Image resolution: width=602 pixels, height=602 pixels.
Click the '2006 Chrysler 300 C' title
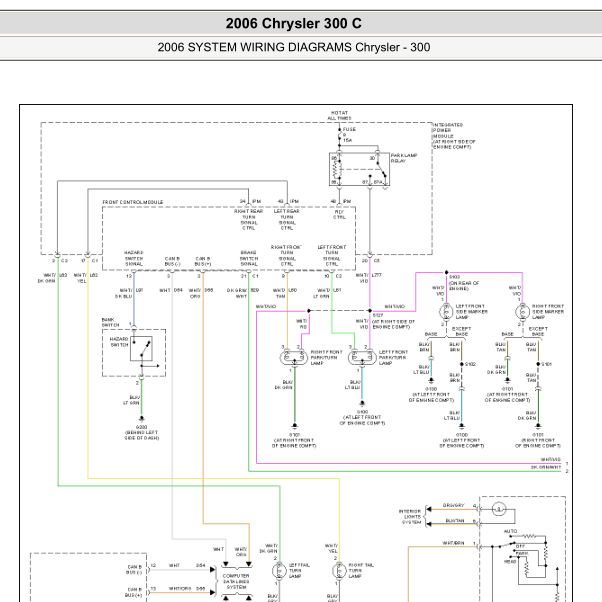293,23
